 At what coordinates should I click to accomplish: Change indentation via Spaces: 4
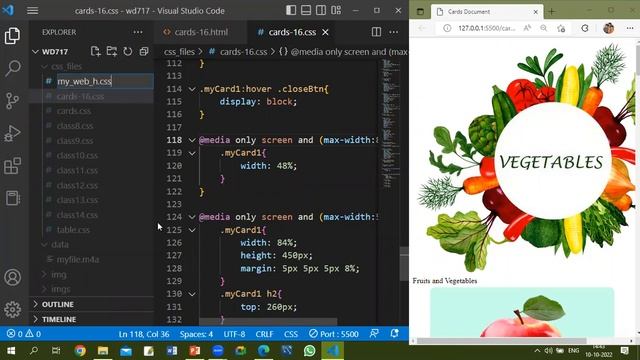[196, 334]
